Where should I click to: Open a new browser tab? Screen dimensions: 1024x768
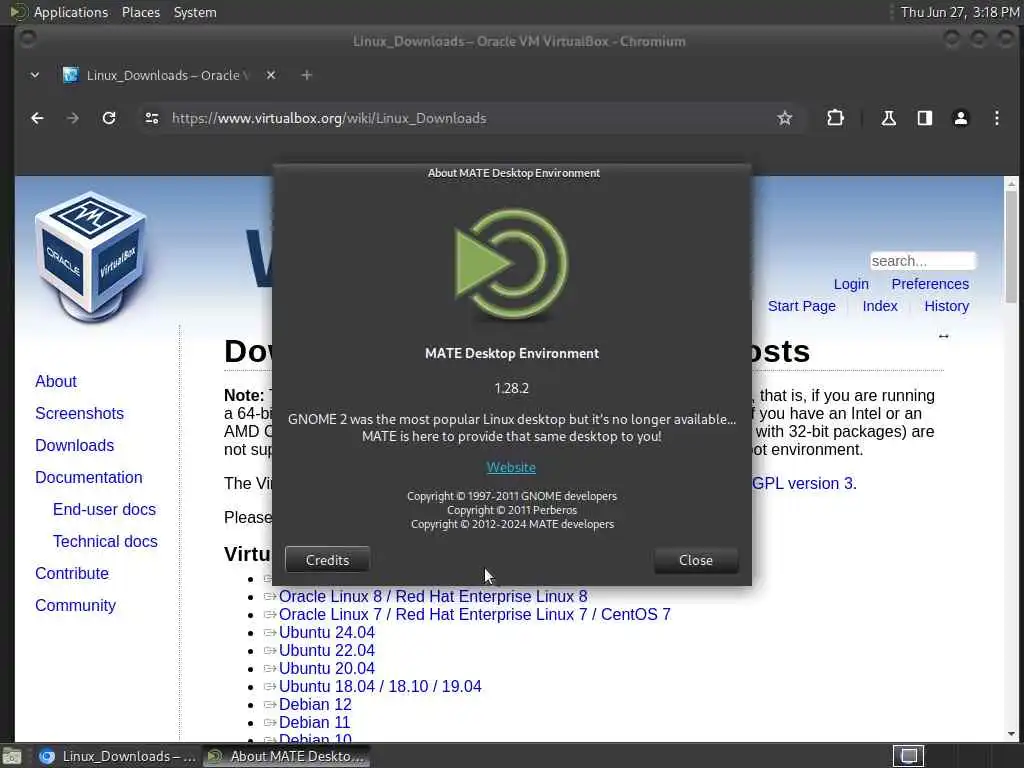pos(306,75)
